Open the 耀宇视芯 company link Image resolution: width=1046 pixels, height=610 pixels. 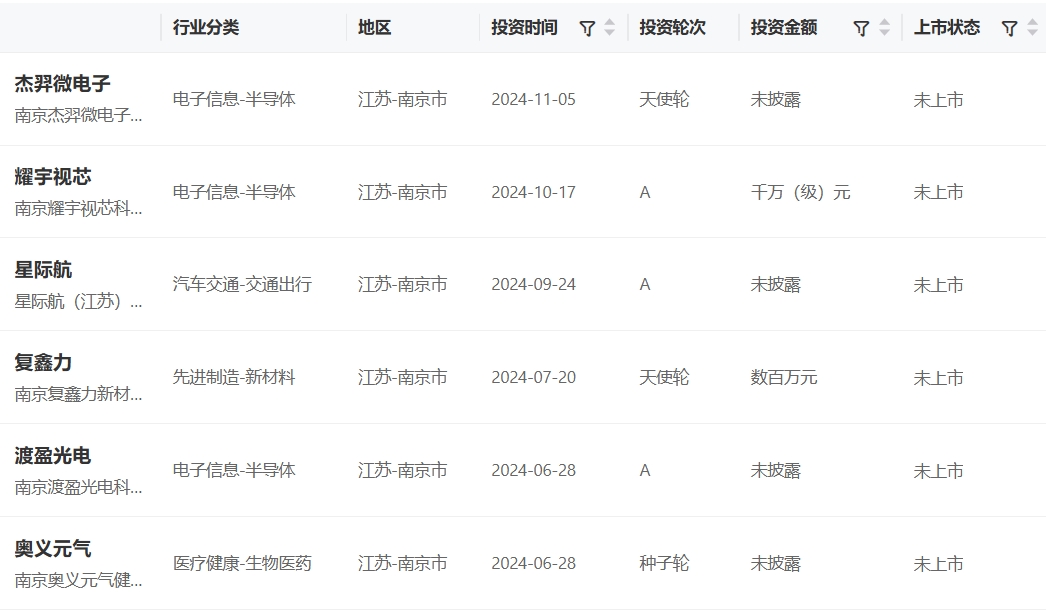tap(53, 177)
